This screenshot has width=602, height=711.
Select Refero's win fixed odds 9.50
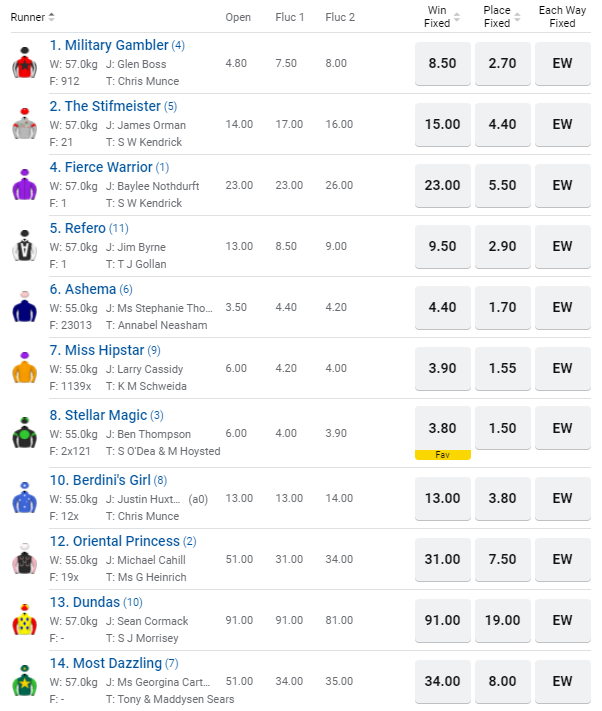[443, 246]
